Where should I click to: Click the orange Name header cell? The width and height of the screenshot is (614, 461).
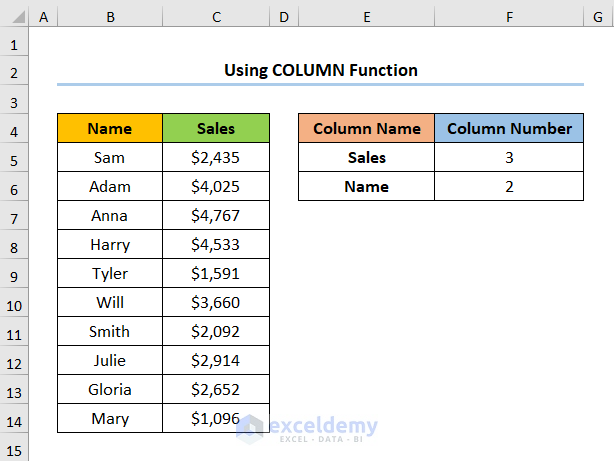109,129
